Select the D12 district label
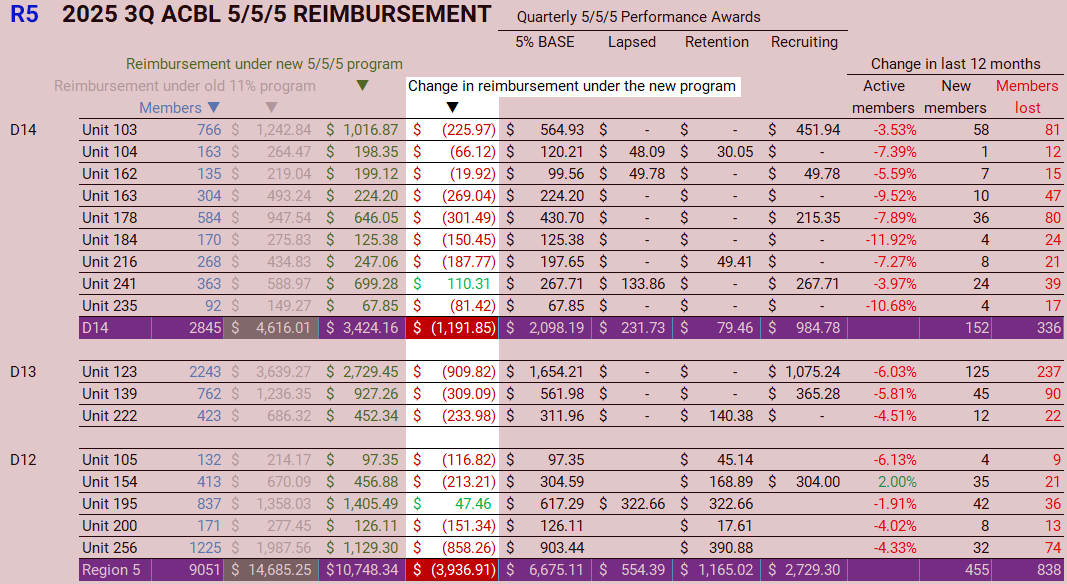The width and height of the screenshot is (1067, 584). 23,459
